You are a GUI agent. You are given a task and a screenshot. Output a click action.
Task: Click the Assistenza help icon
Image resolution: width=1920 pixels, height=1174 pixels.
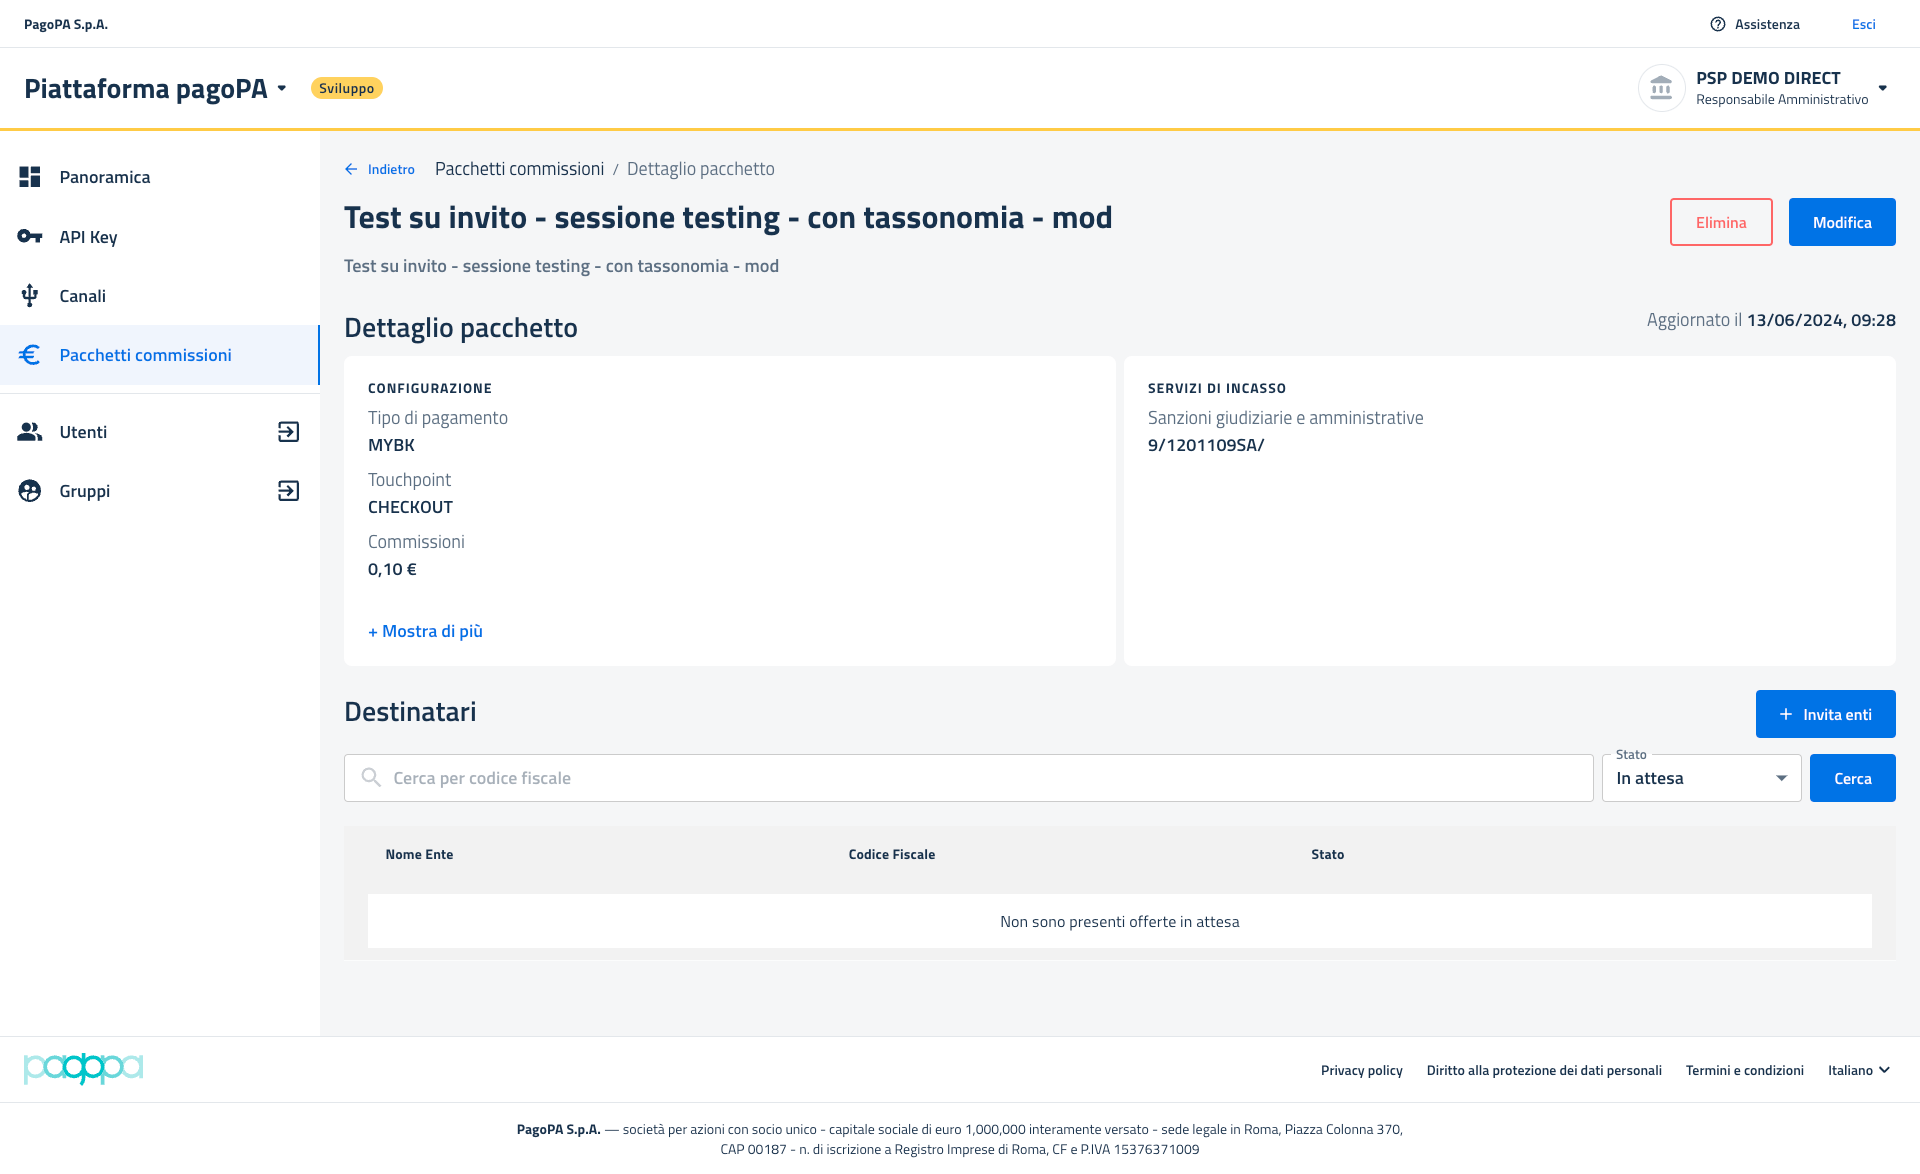[1718, 24]
